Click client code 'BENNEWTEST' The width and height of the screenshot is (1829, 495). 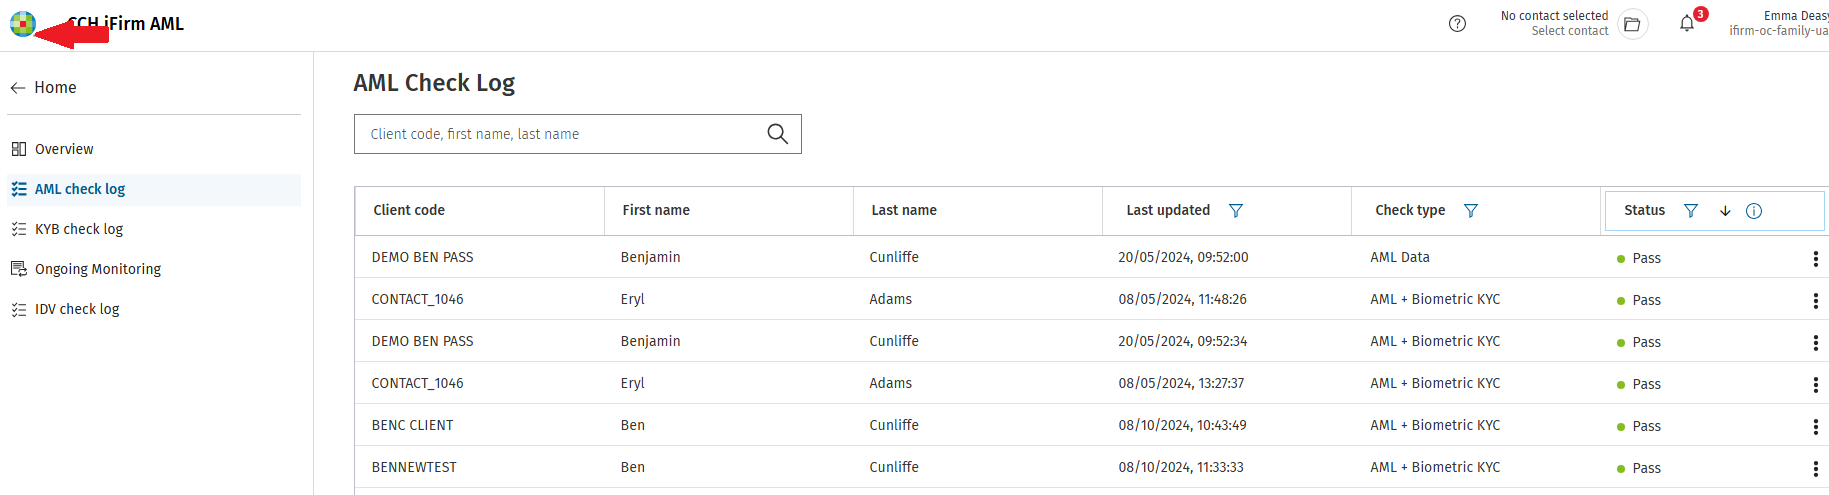click(414, 467)
